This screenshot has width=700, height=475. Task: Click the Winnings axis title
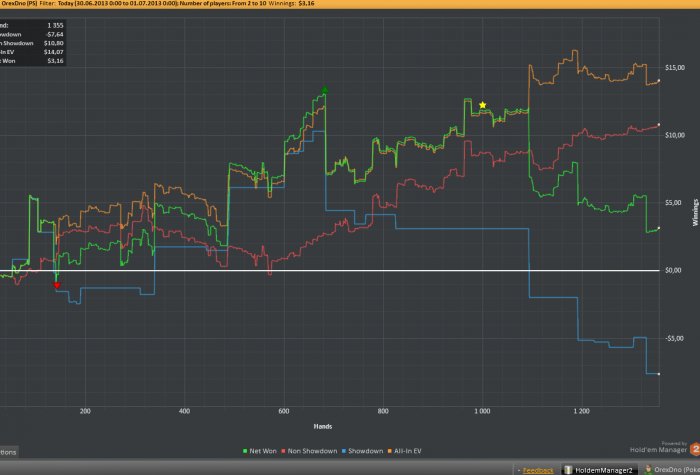(695, 212)
